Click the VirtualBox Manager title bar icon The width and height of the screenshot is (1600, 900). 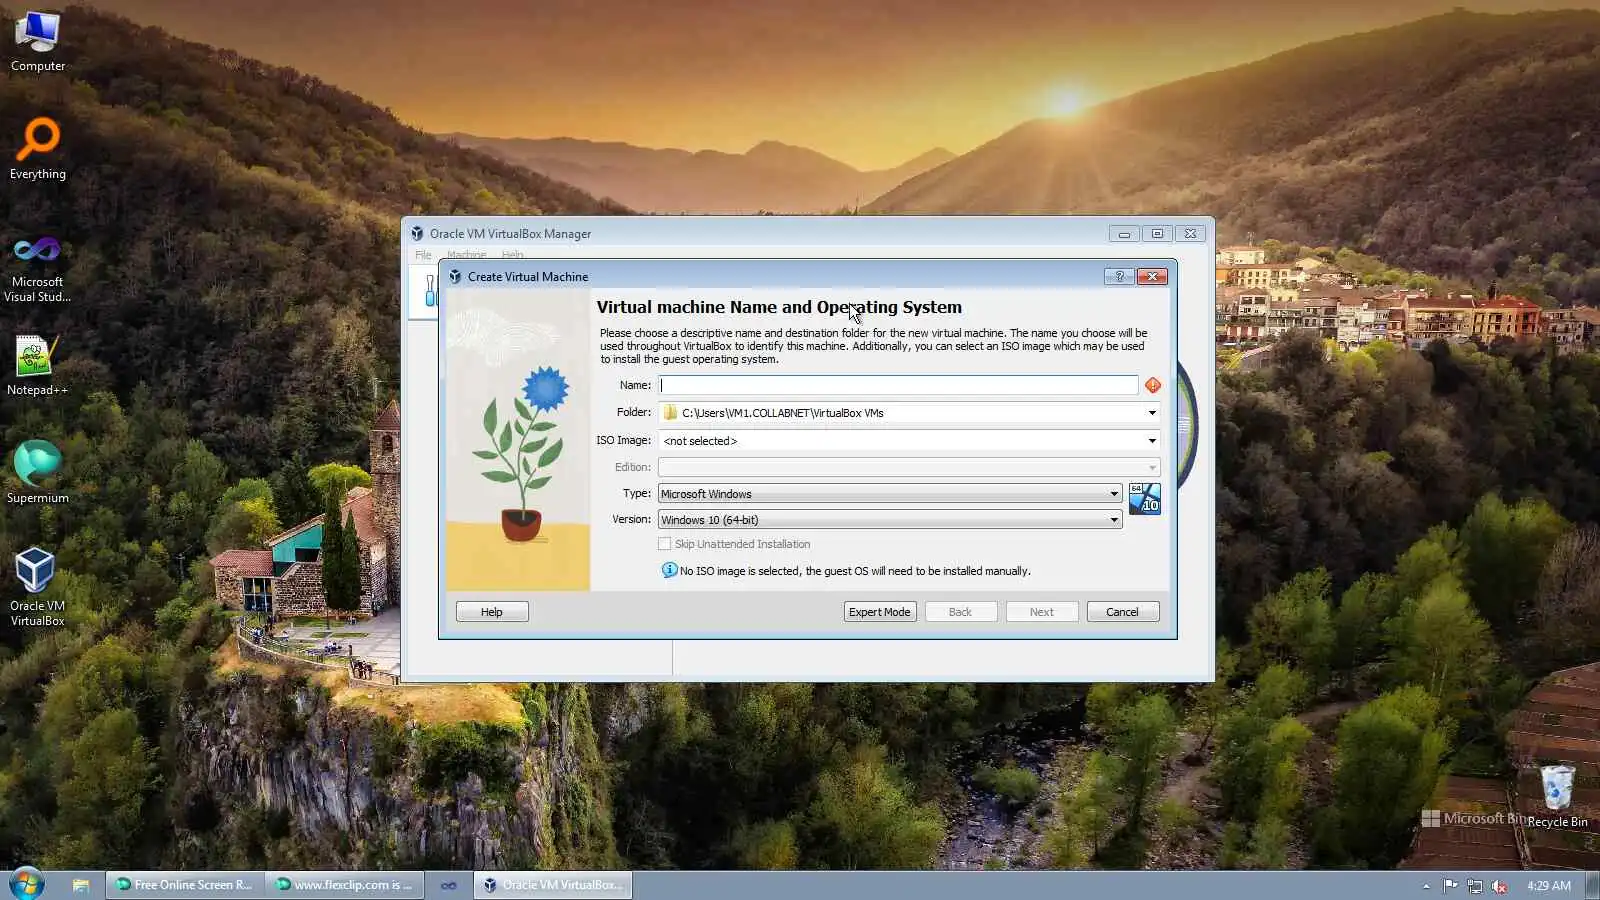(417, 234)
